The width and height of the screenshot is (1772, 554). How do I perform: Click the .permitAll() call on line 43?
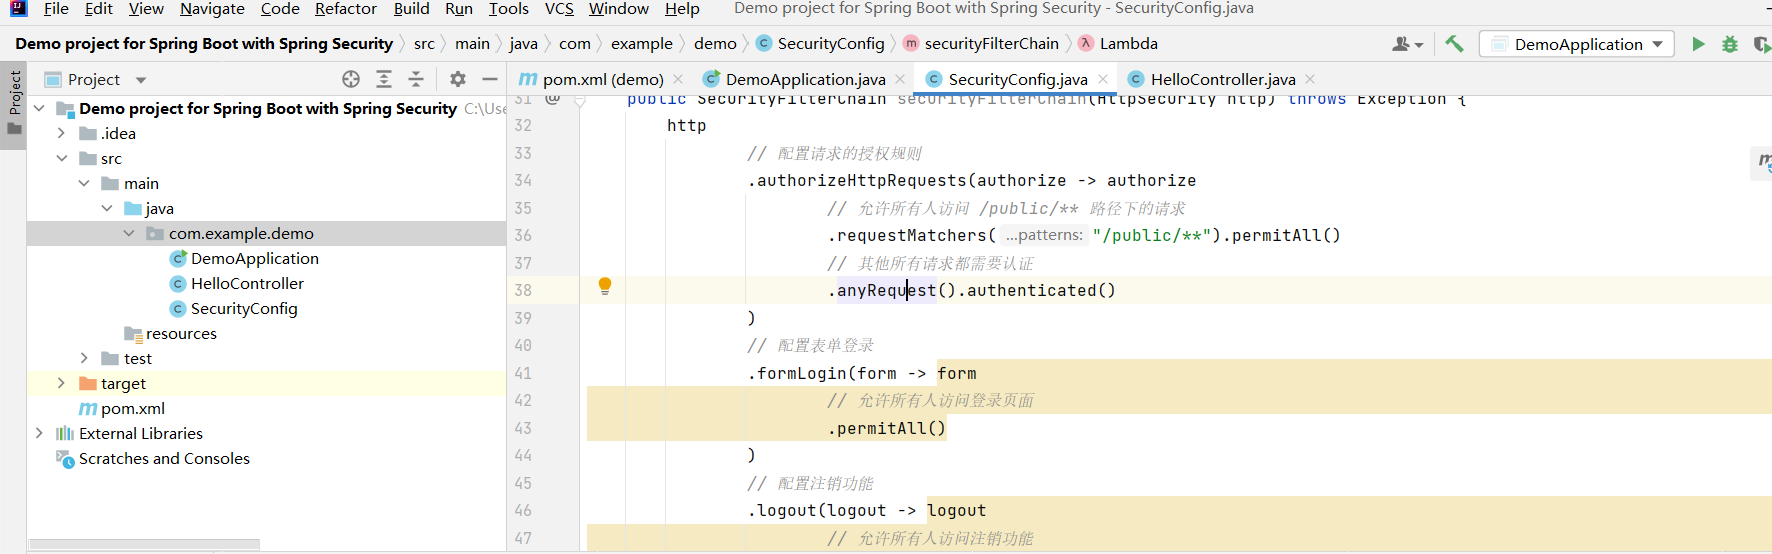[x=886, y=428]
